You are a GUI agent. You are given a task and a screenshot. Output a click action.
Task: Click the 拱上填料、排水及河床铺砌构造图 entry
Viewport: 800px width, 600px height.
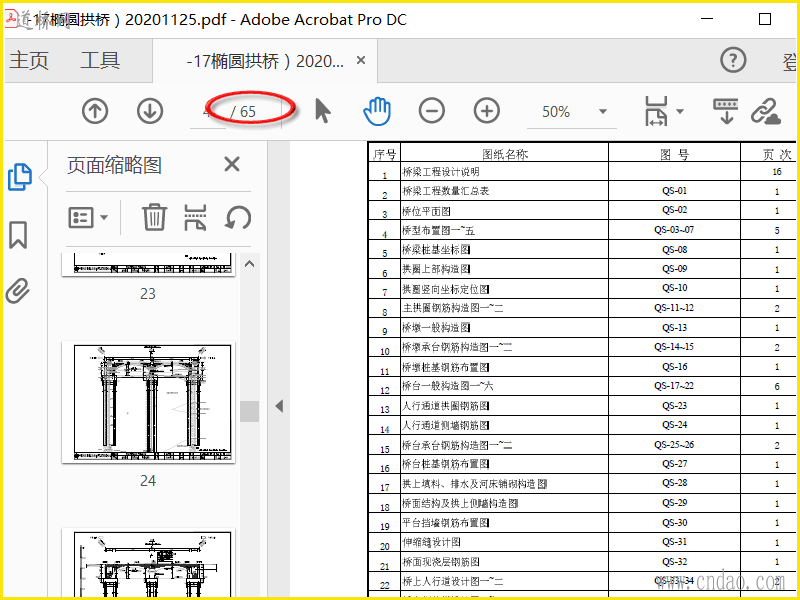pos(474,484)
